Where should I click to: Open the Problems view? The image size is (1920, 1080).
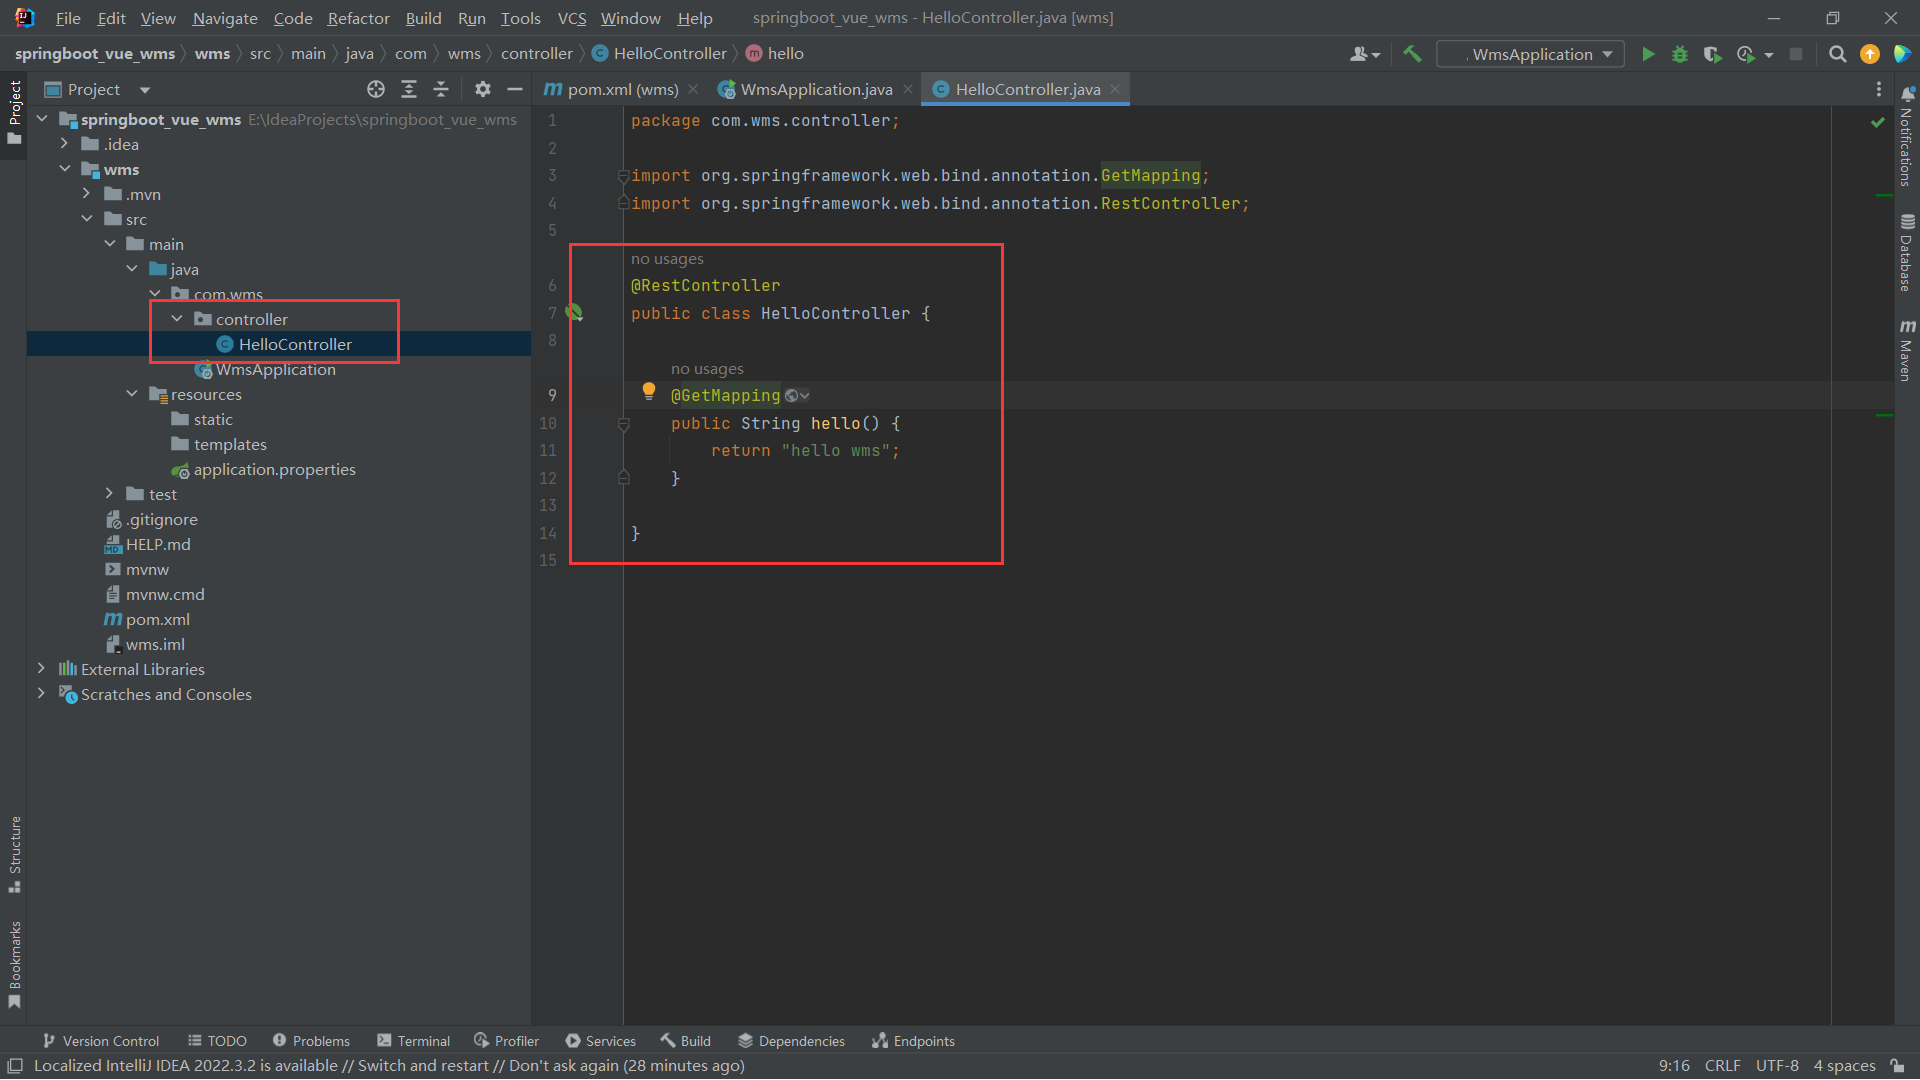[311, 1040]
